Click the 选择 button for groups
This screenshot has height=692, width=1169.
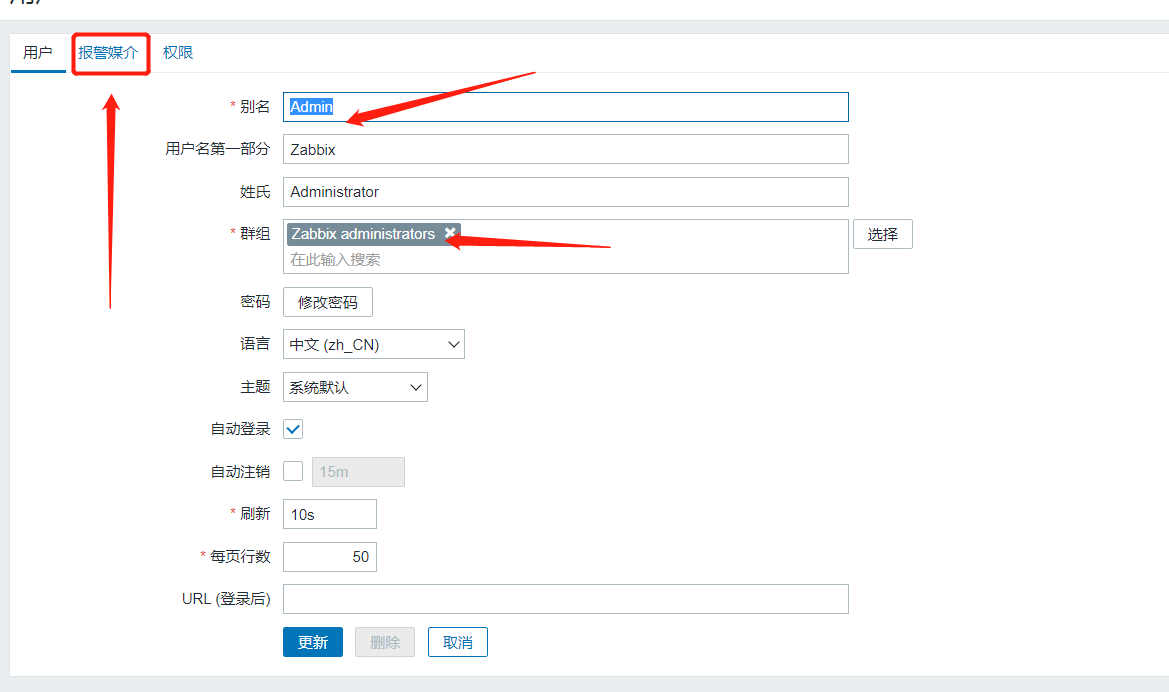[x=883, y=234]
